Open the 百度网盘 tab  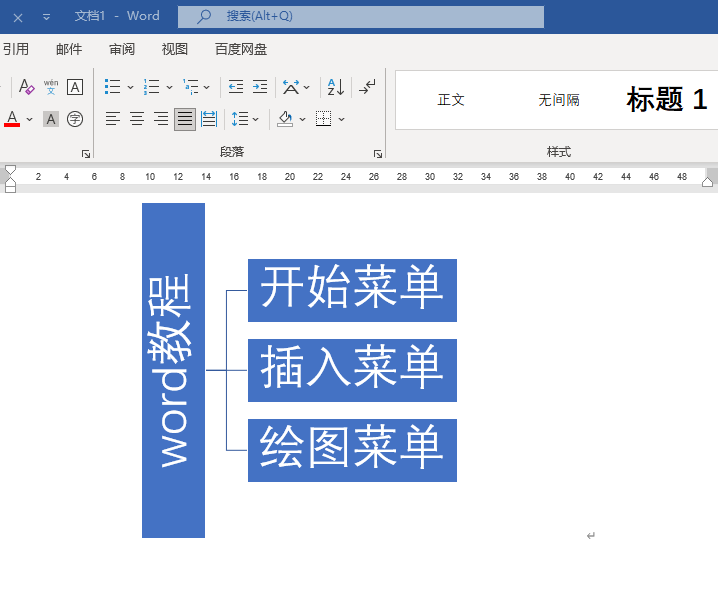pos(241,49)
